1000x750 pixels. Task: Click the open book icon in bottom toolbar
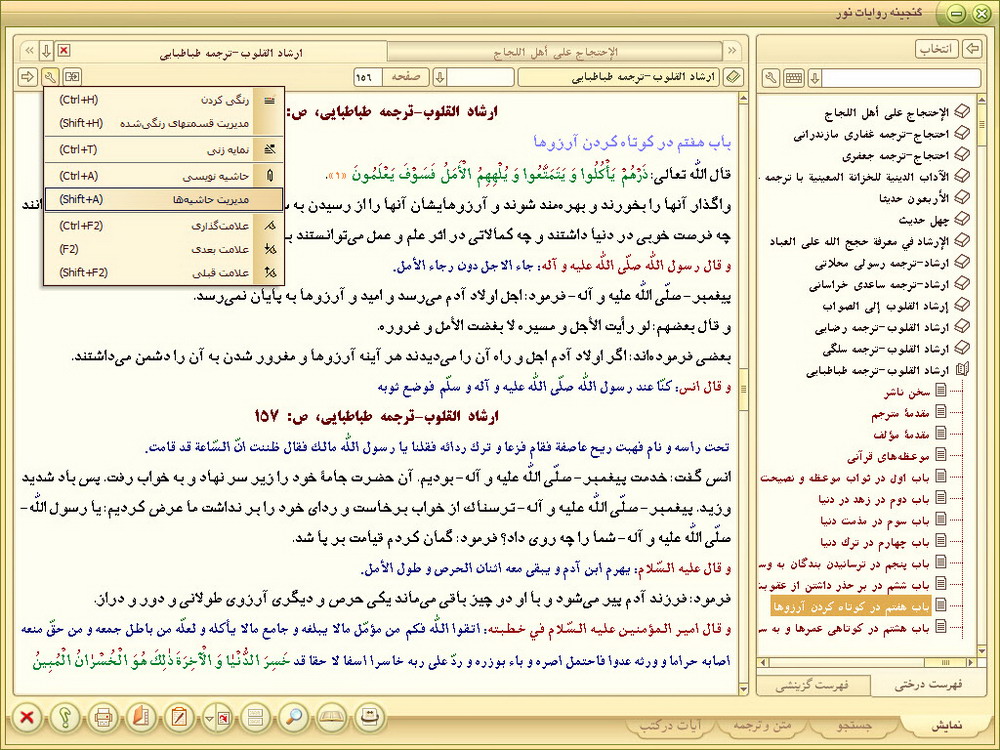pyautogui.click(x=332, y=717)
